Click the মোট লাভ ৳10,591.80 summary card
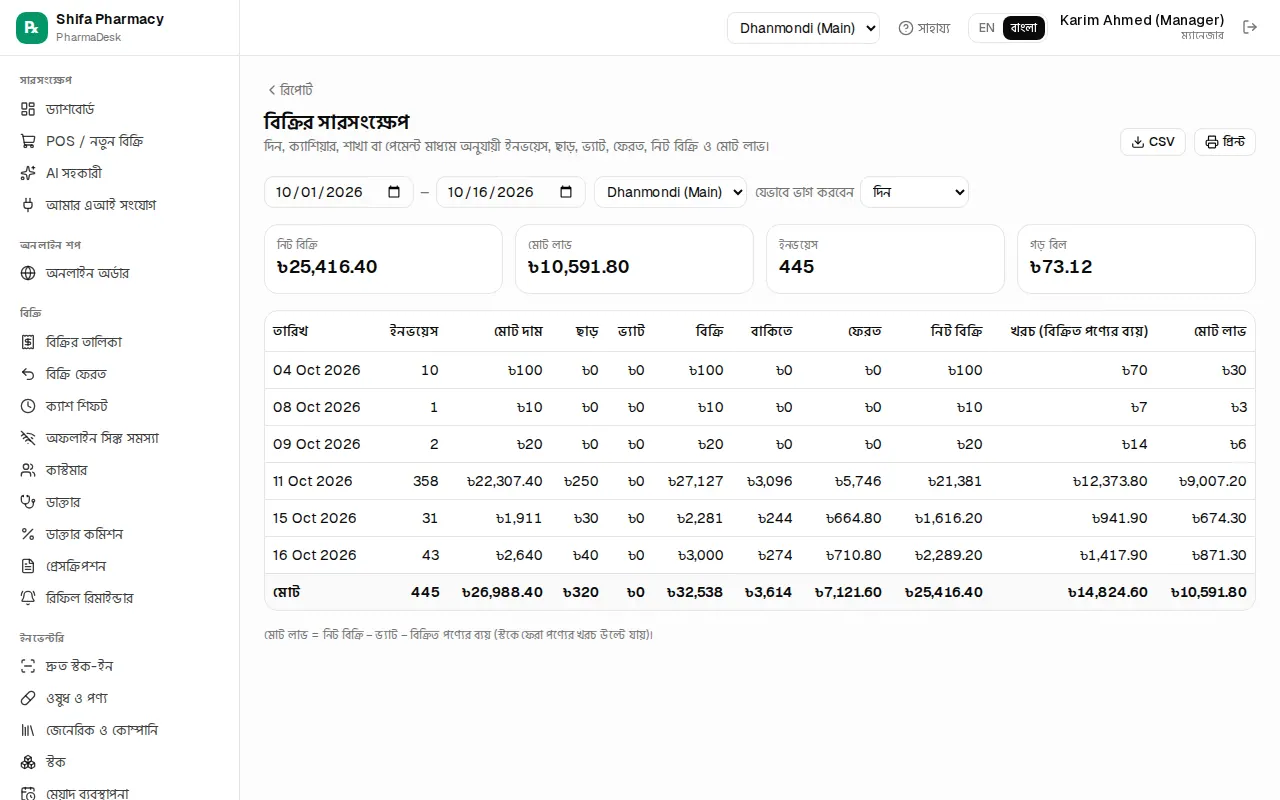 [x=634, y=259]
